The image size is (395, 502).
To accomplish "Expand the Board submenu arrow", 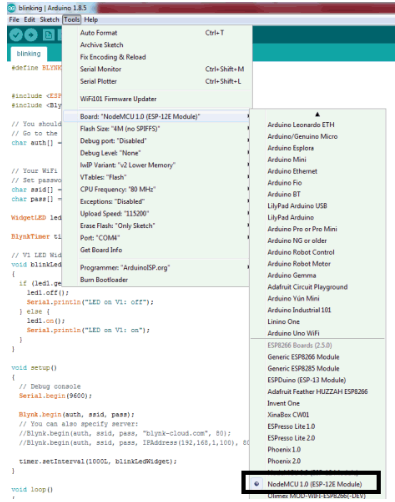I will (x=248, y=116).
